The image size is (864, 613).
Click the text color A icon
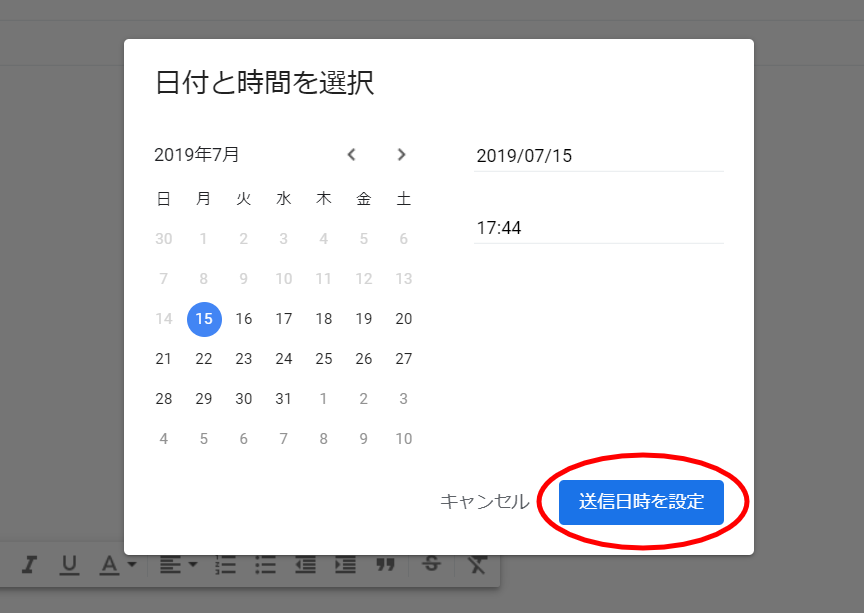click(x=110, y=565)
